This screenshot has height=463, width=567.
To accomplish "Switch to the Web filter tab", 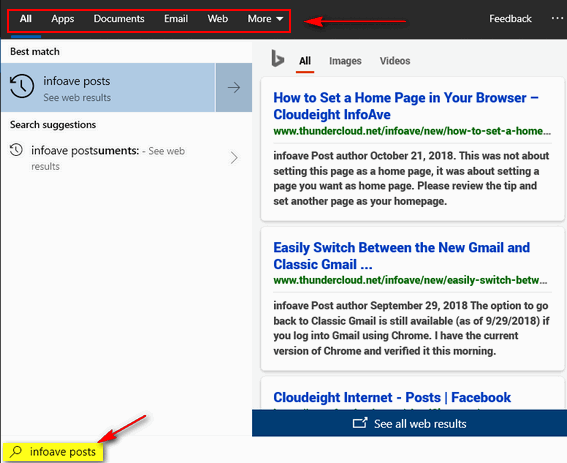I will [x=218, y=19].
